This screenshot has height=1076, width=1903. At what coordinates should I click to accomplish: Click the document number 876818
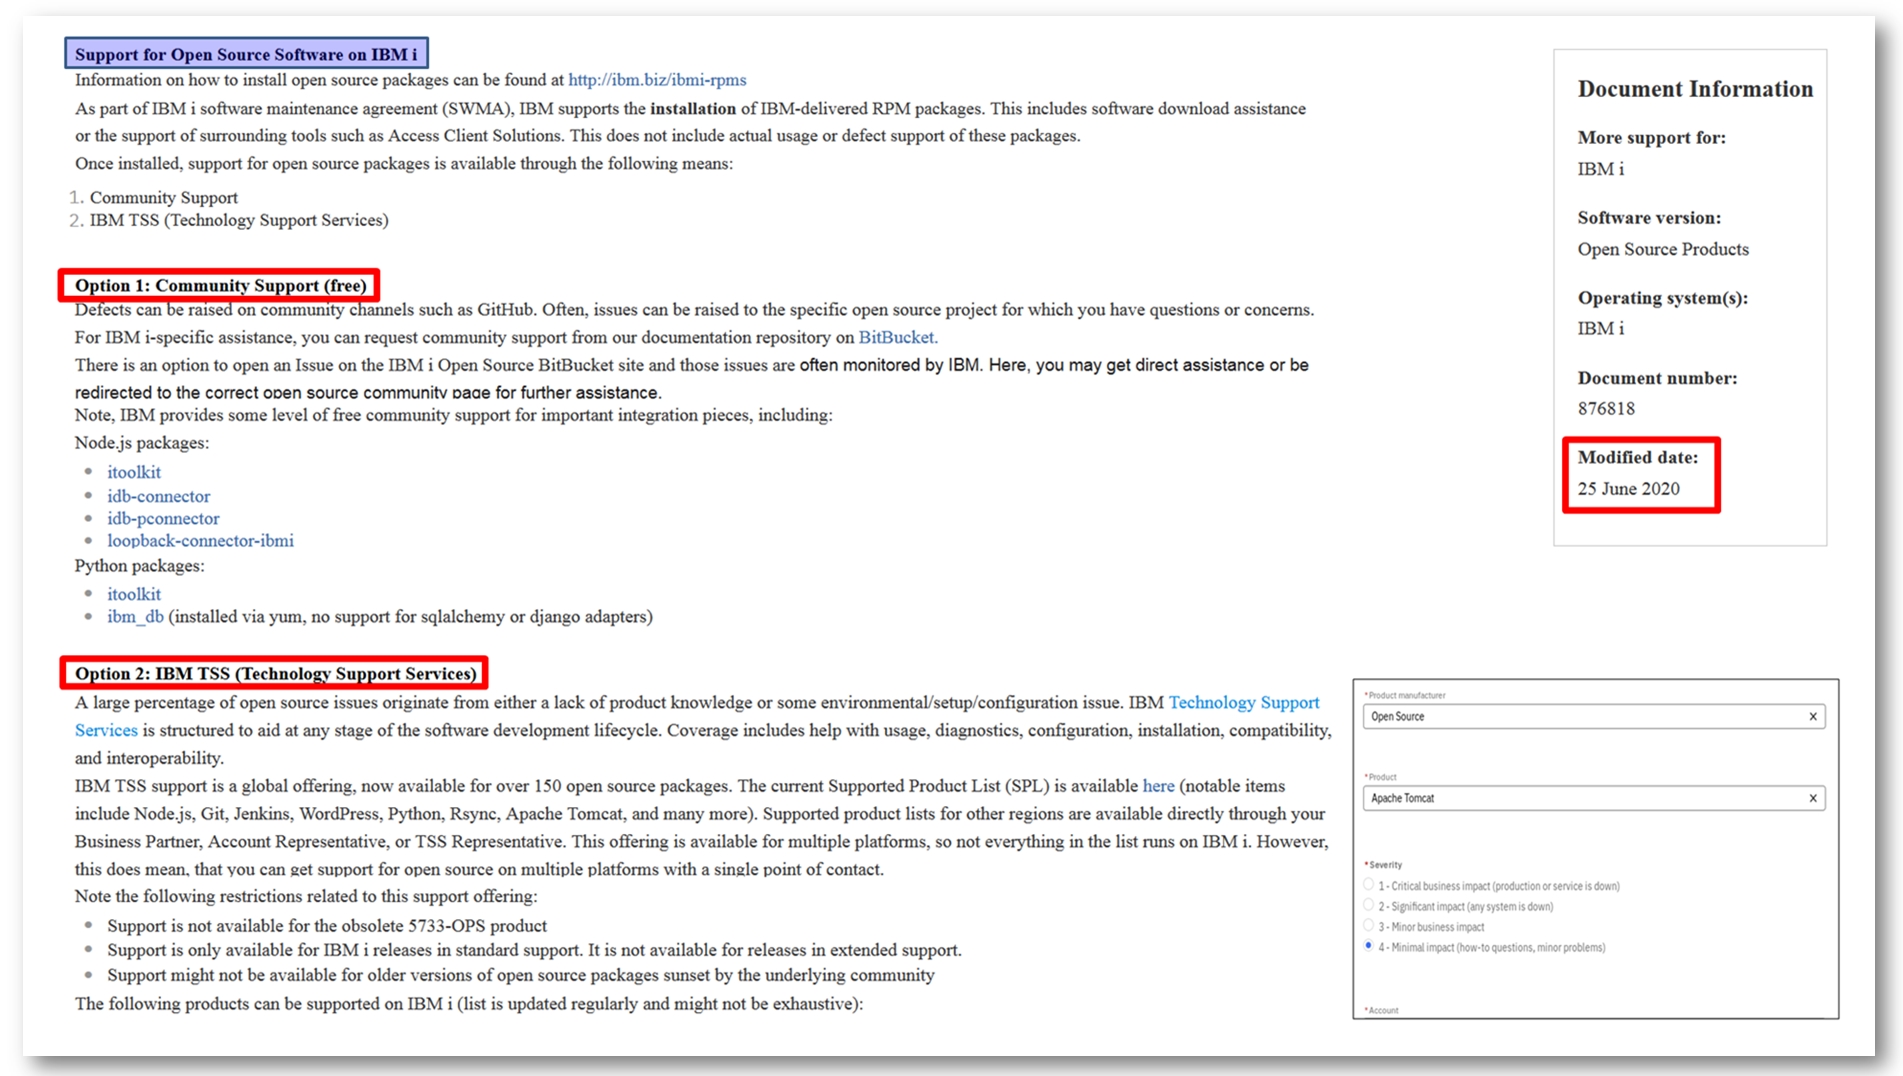coord(1606,409)
